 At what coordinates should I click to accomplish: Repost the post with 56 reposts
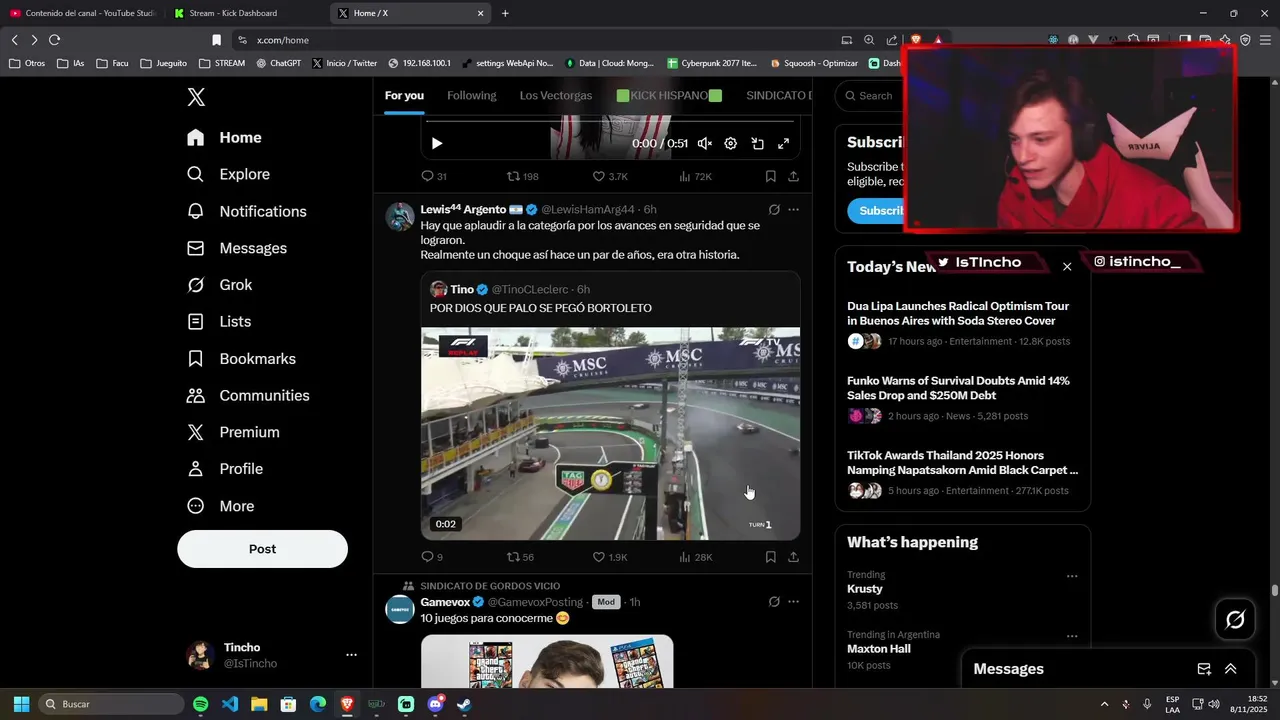click(x=520, y=557)
